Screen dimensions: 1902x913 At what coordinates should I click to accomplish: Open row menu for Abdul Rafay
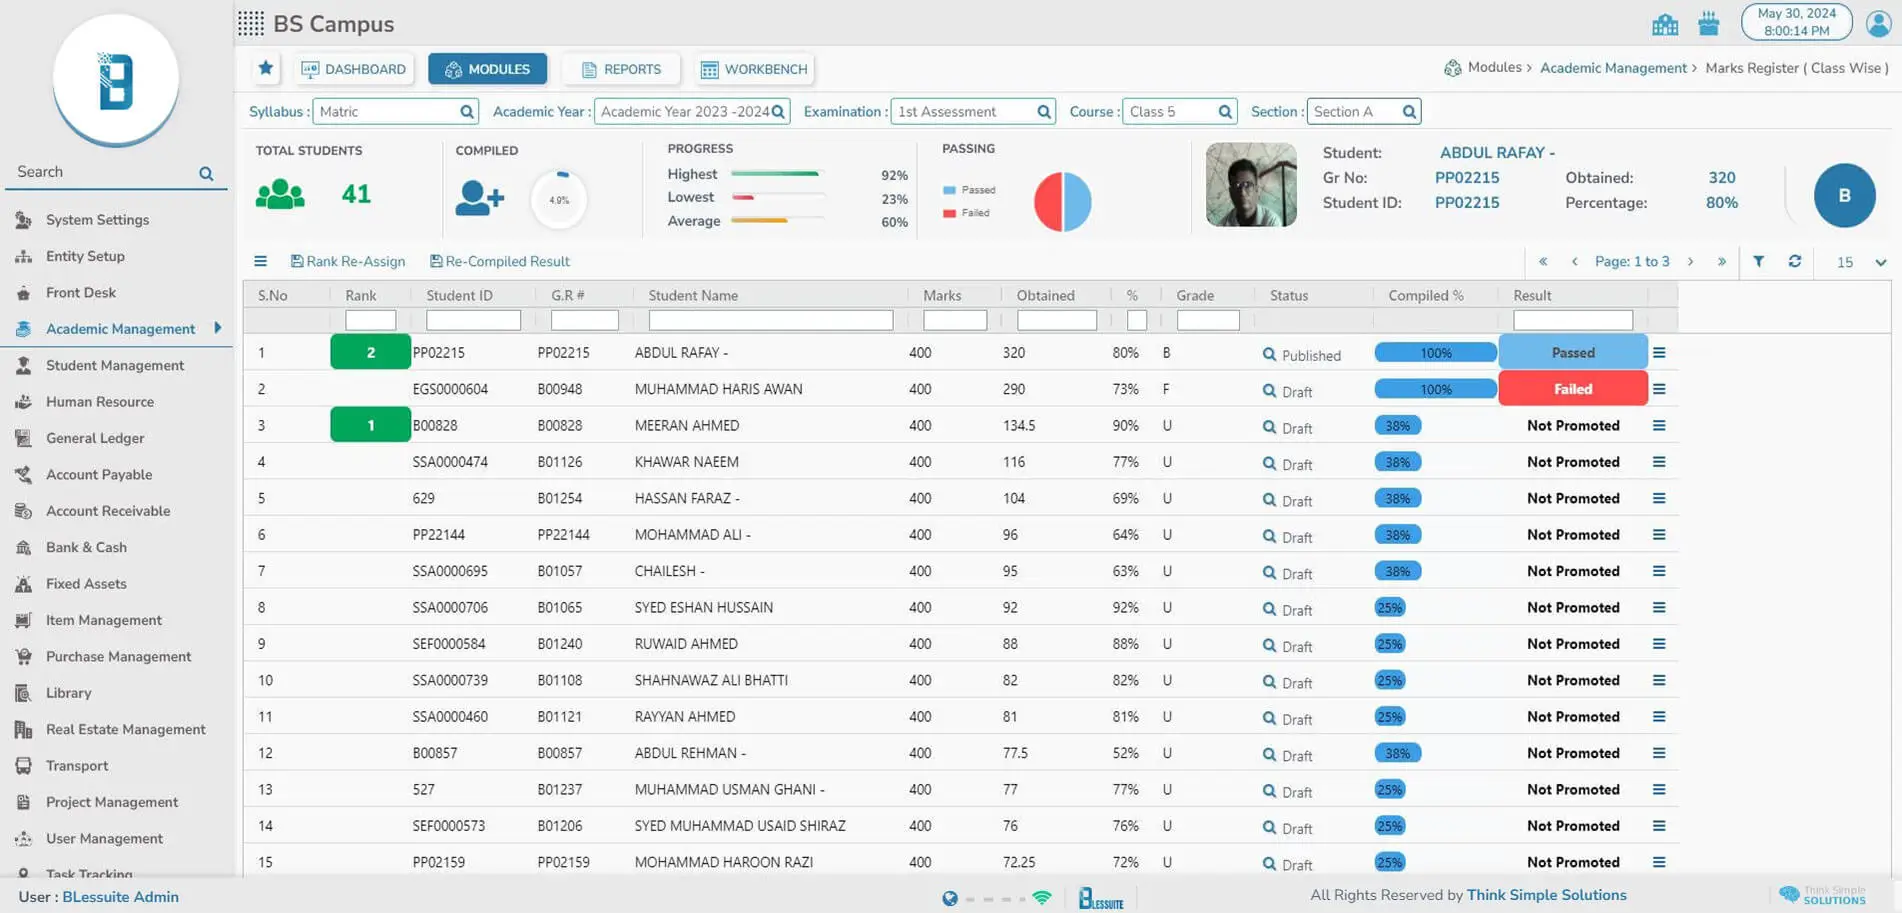1658,353
